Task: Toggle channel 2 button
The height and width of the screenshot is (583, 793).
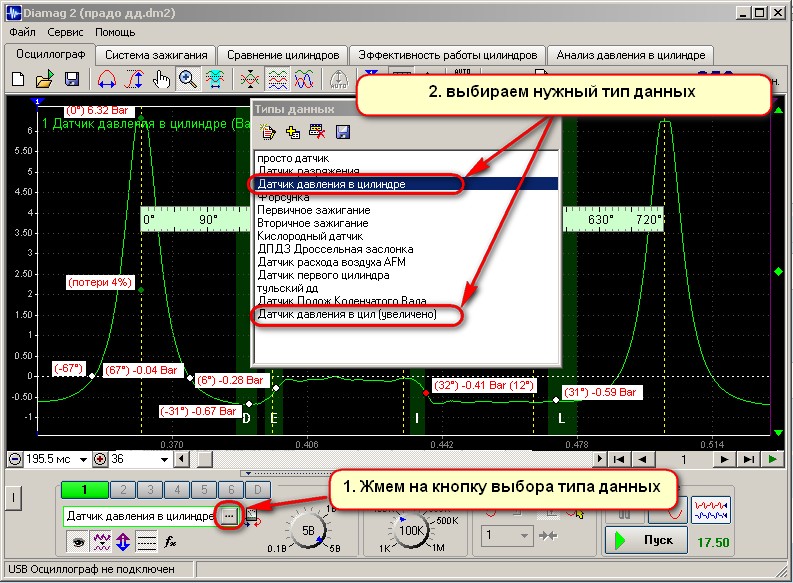Action: pyautogui.click(x=123, y=489)
